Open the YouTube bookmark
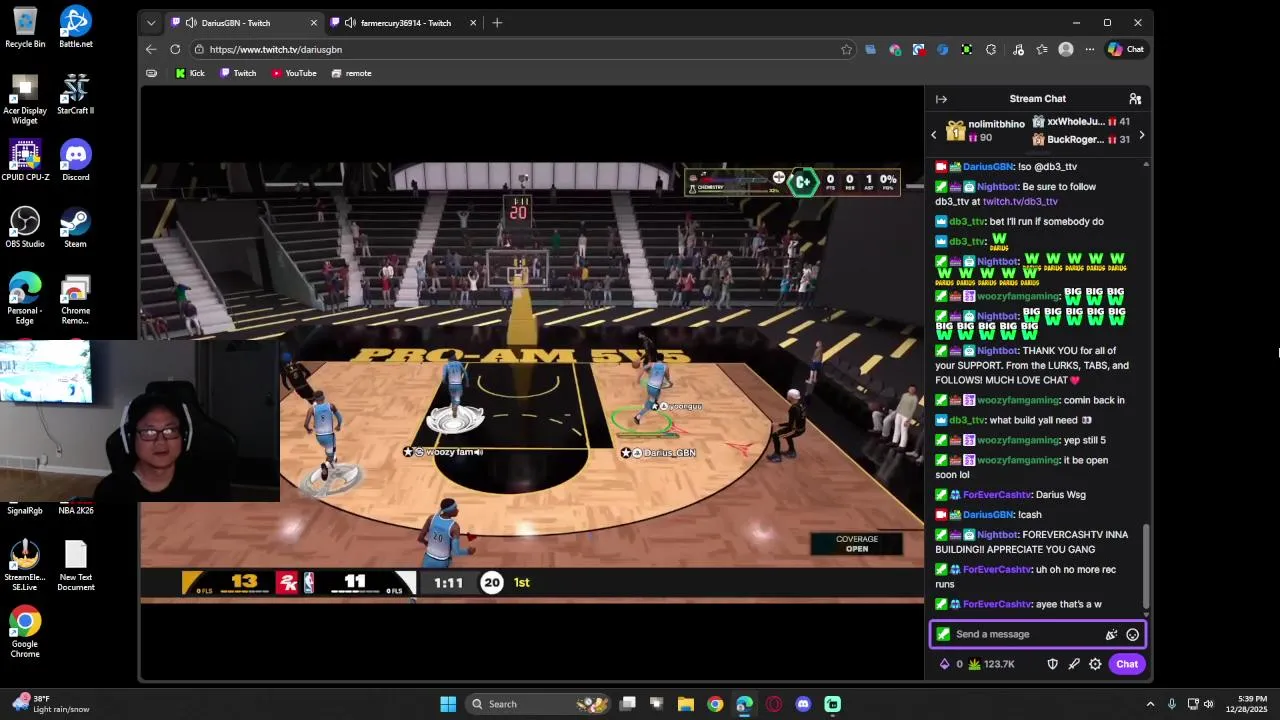The height and width of the screenshot is (720, 1280). click(x=294, y=73)
